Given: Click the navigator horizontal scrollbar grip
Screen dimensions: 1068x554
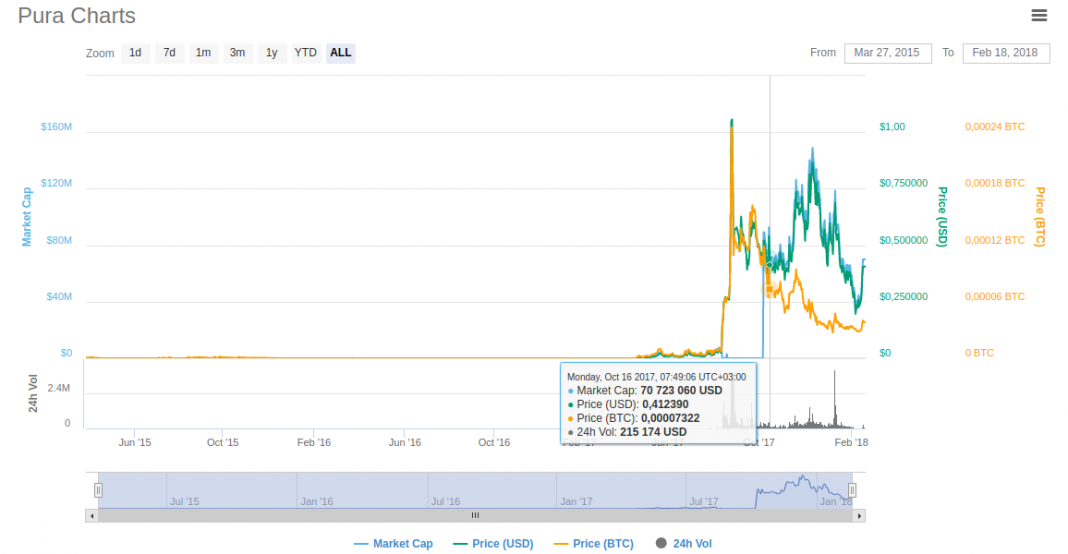Looking at the screenshot, I should (475, 516).
